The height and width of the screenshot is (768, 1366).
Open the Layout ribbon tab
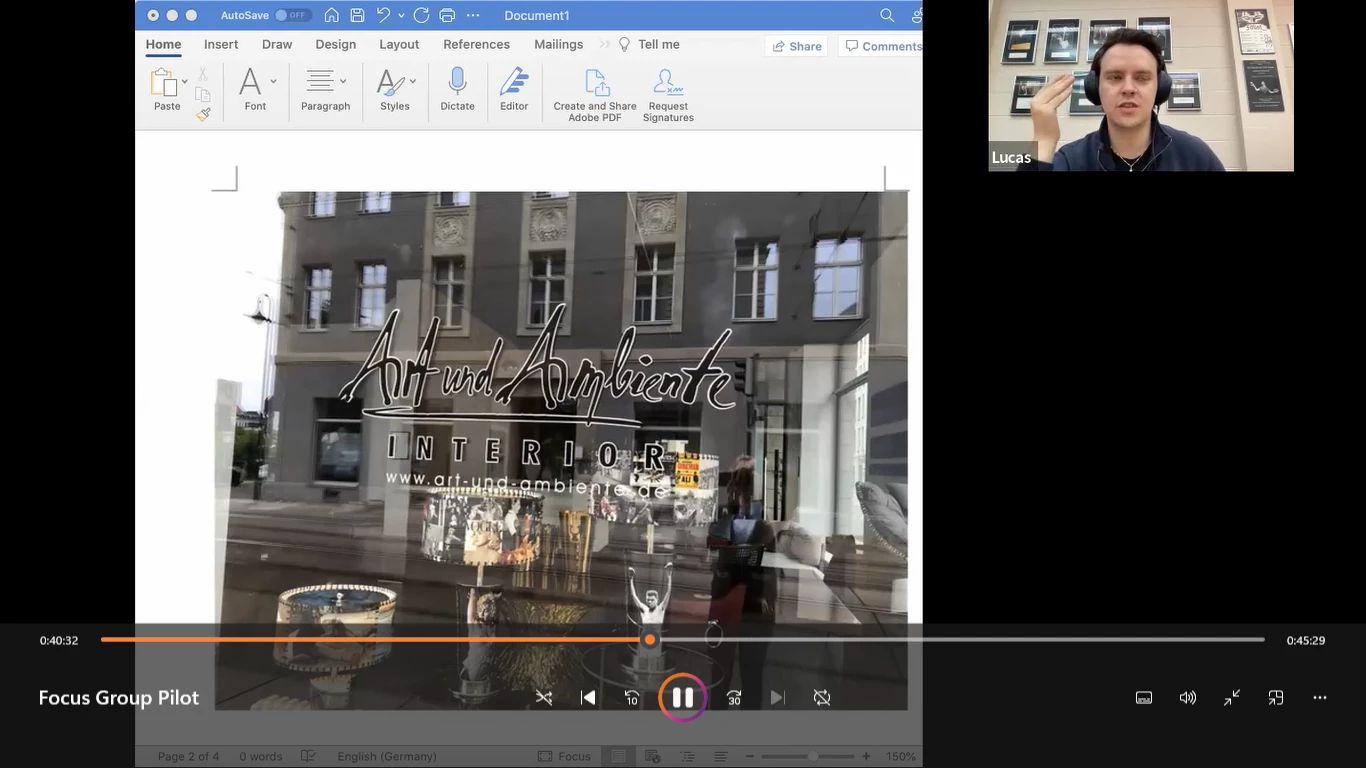tap(399, 44)
